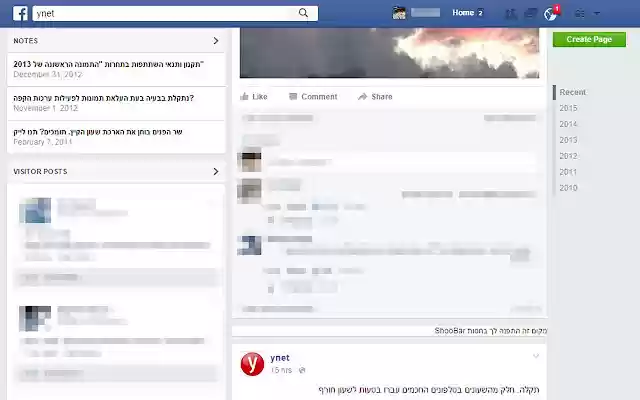Jump to 2013 in timeline navigator
Viewport: 640px width, 400px height.
[x=568, y=140]
